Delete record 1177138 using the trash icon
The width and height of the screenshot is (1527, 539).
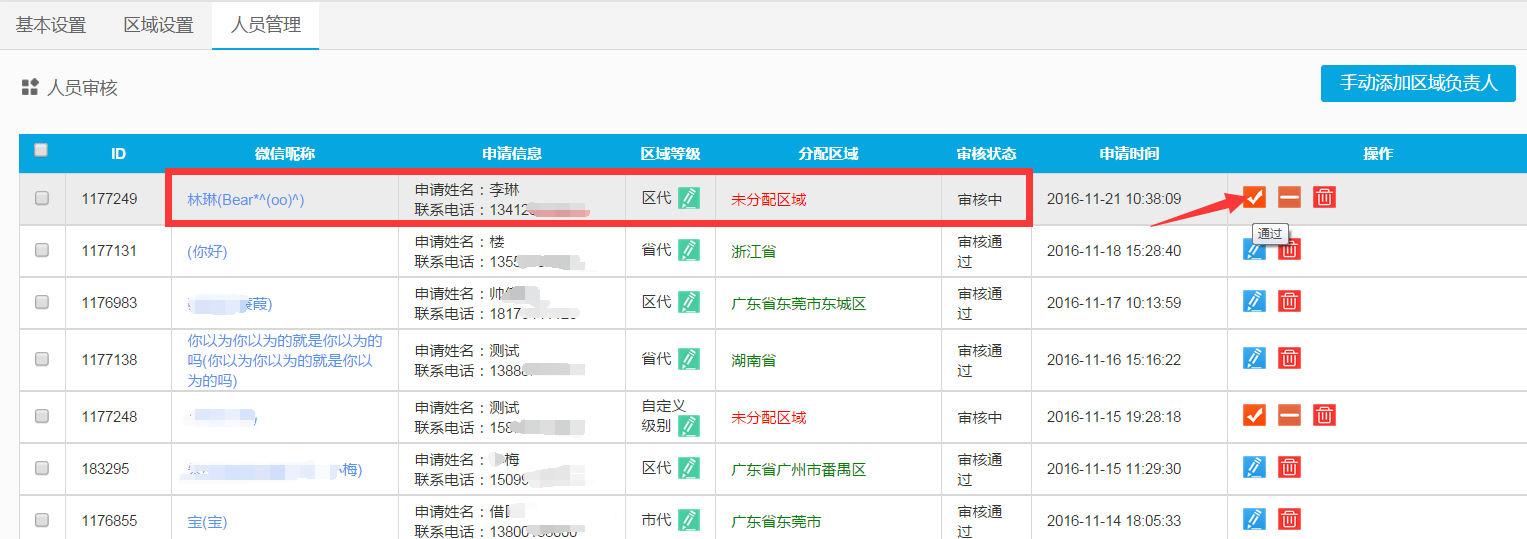click(1290, 358)
